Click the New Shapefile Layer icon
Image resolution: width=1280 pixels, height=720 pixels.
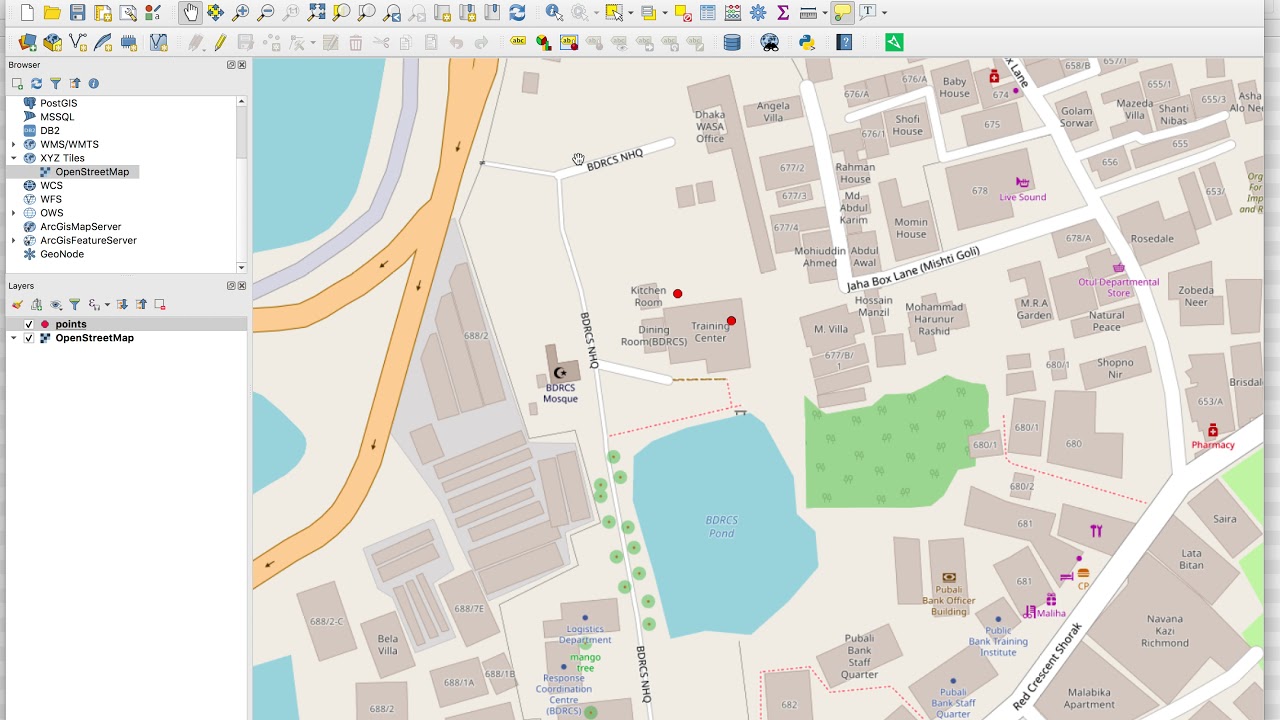(x=78, y=42)
